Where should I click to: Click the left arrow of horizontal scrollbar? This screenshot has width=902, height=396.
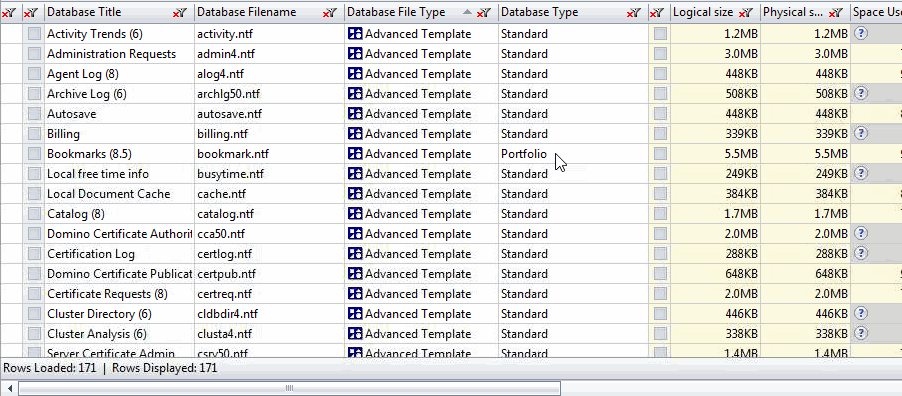point(9,388)
